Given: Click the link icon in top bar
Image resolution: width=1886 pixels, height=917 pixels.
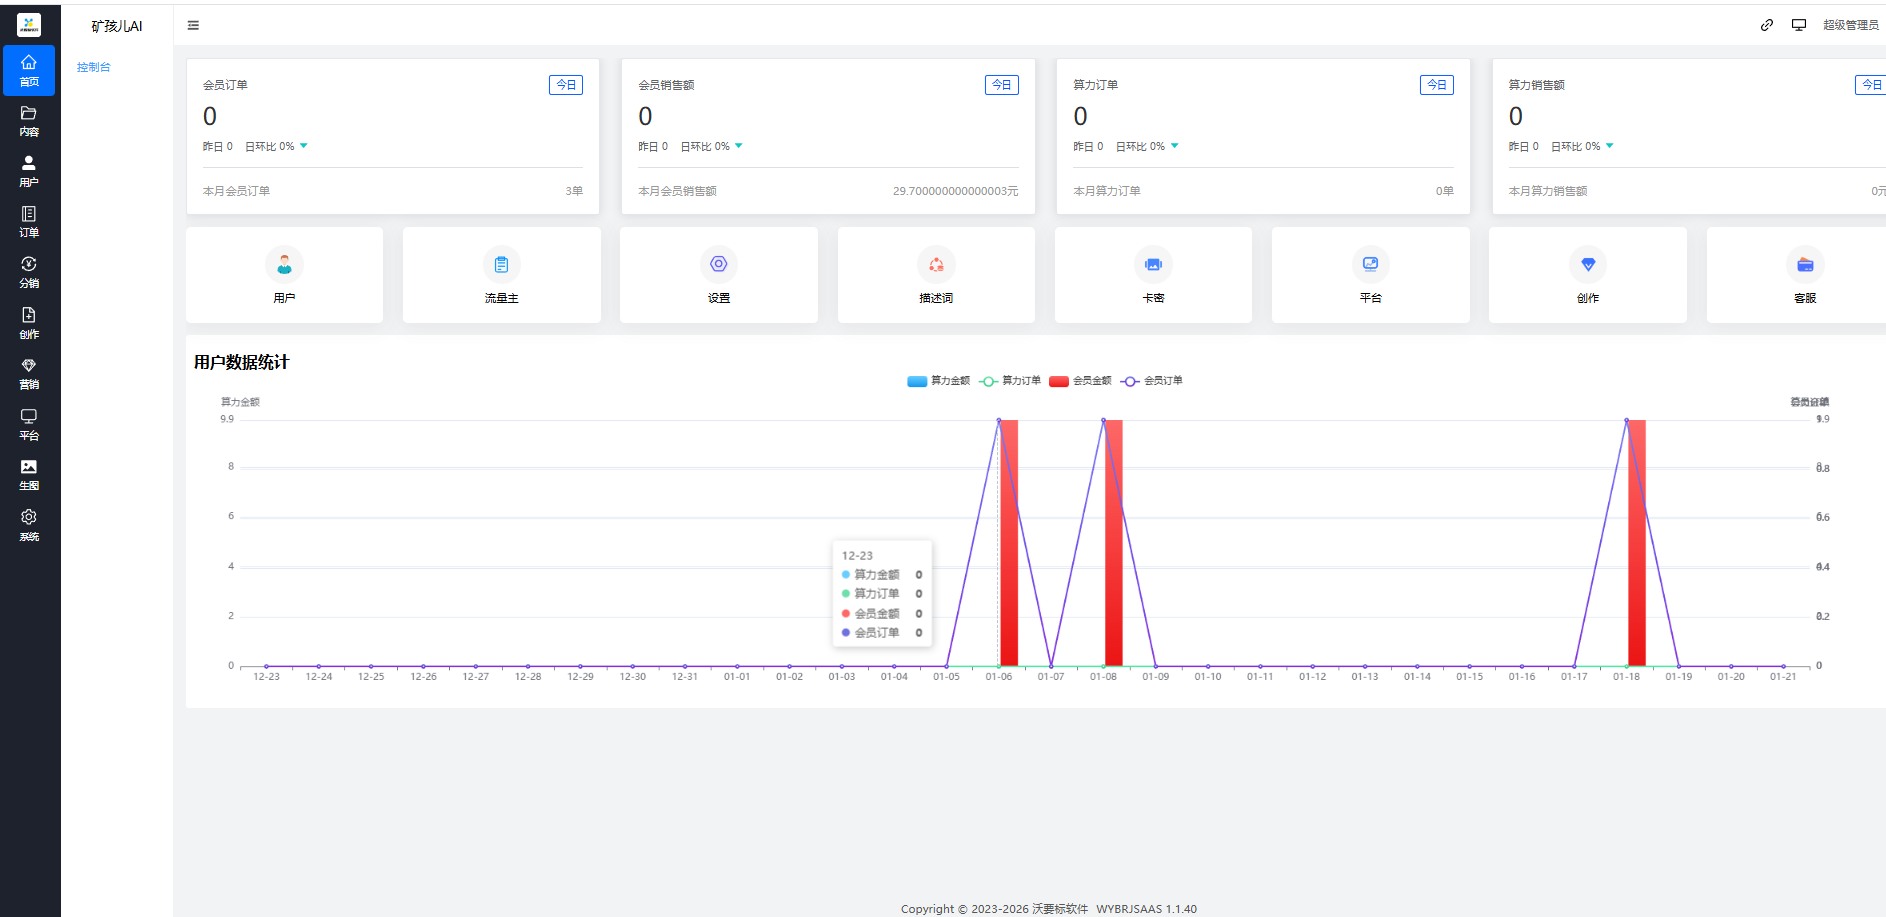Looking at the screenshot, I should click(1767, 25).
